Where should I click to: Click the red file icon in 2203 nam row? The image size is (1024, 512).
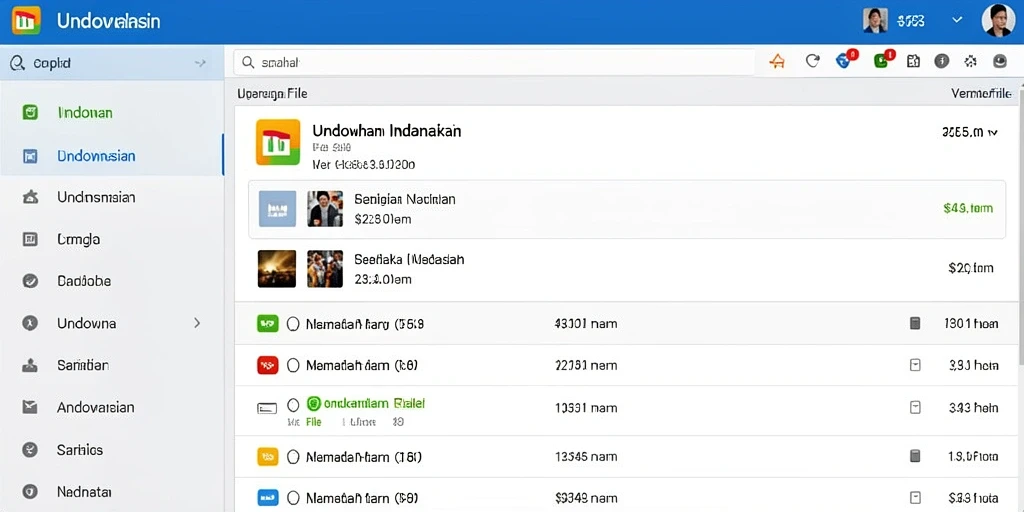coord(268,366)
